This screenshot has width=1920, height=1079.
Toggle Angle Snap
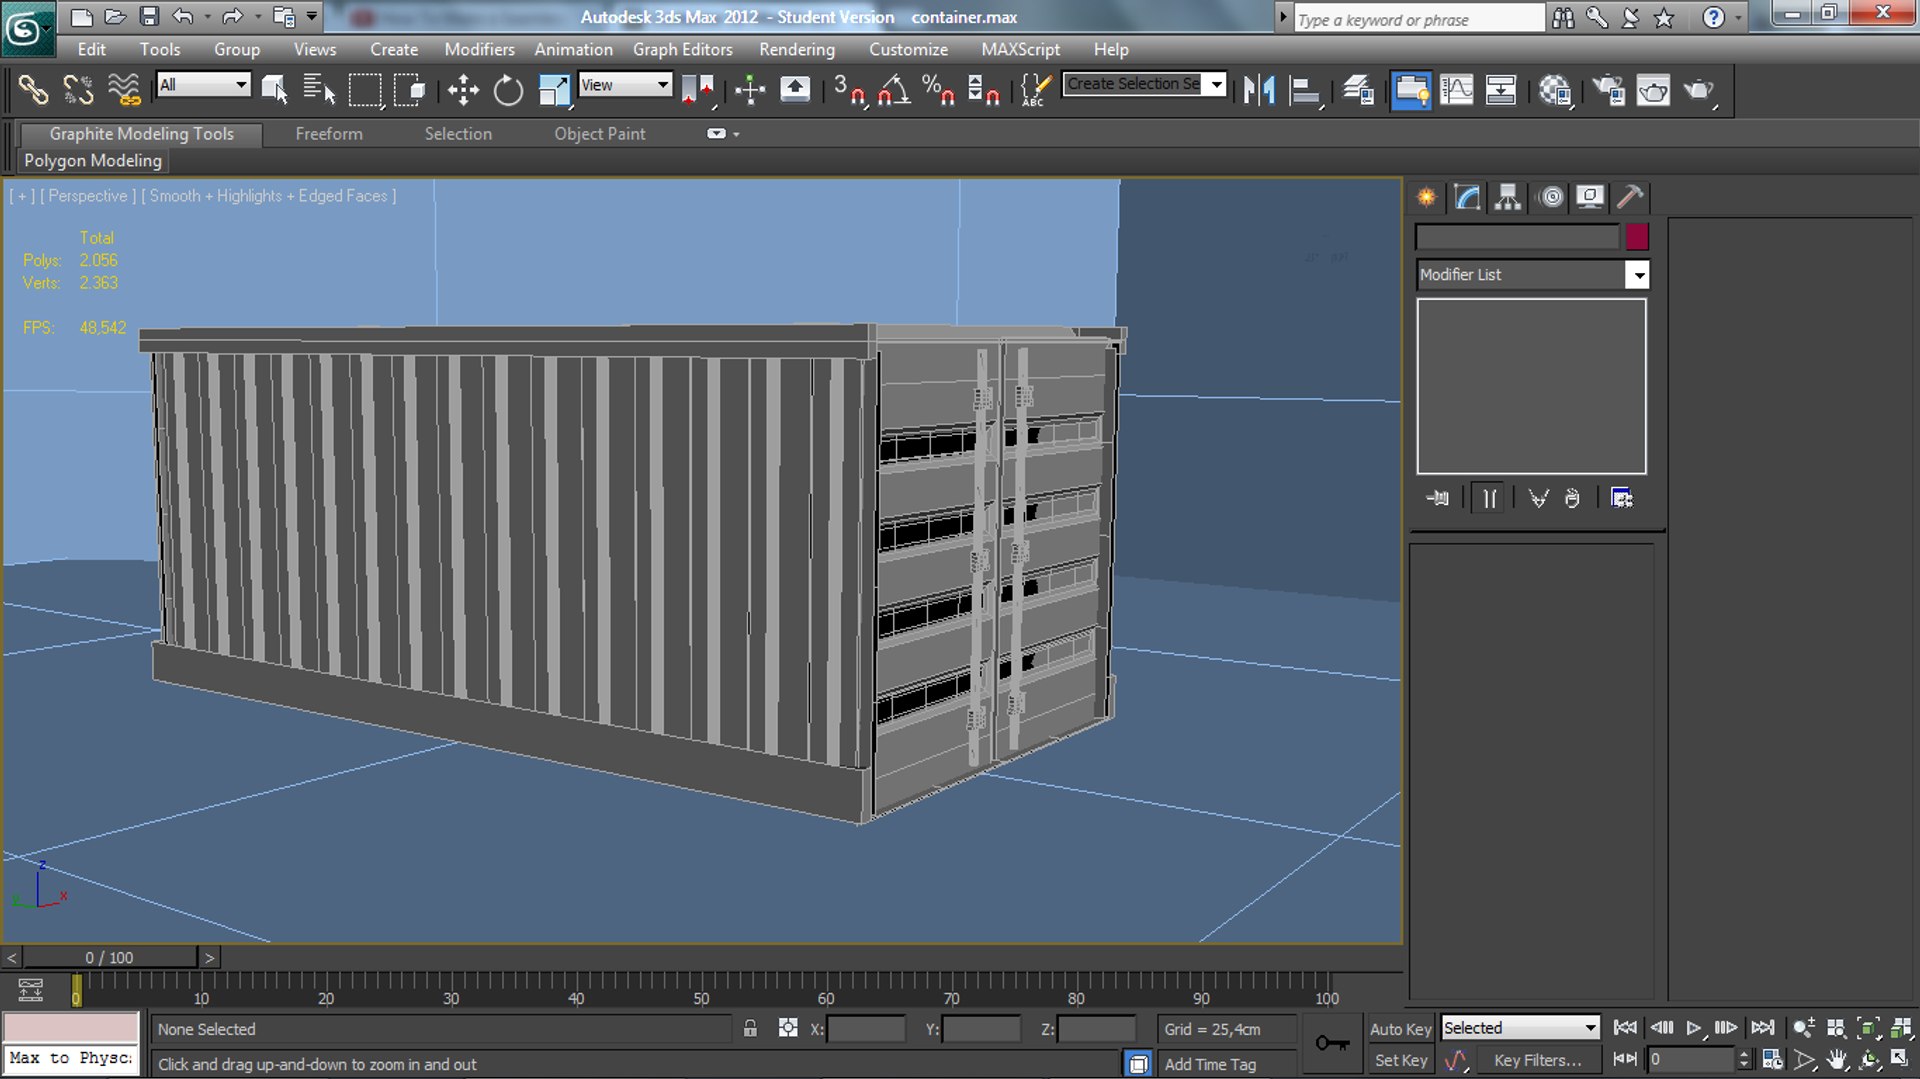[894, 90]
